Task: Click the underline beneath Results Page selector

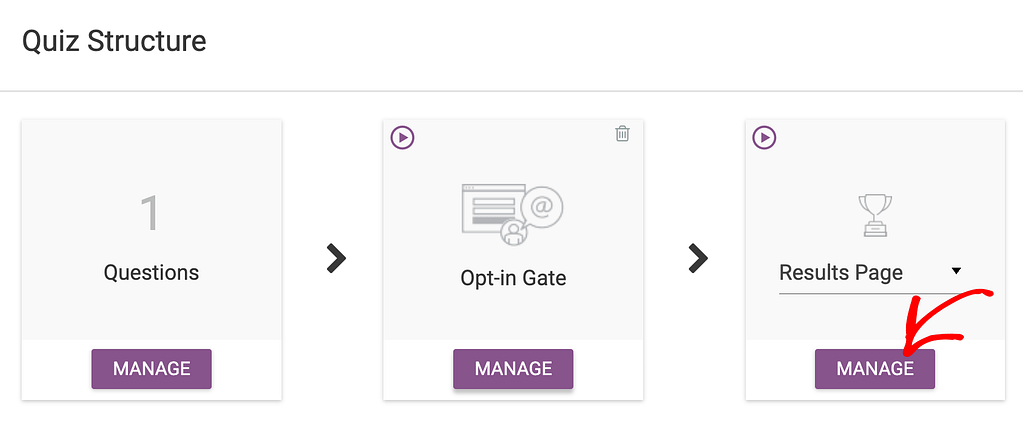Action: [871, 294]
